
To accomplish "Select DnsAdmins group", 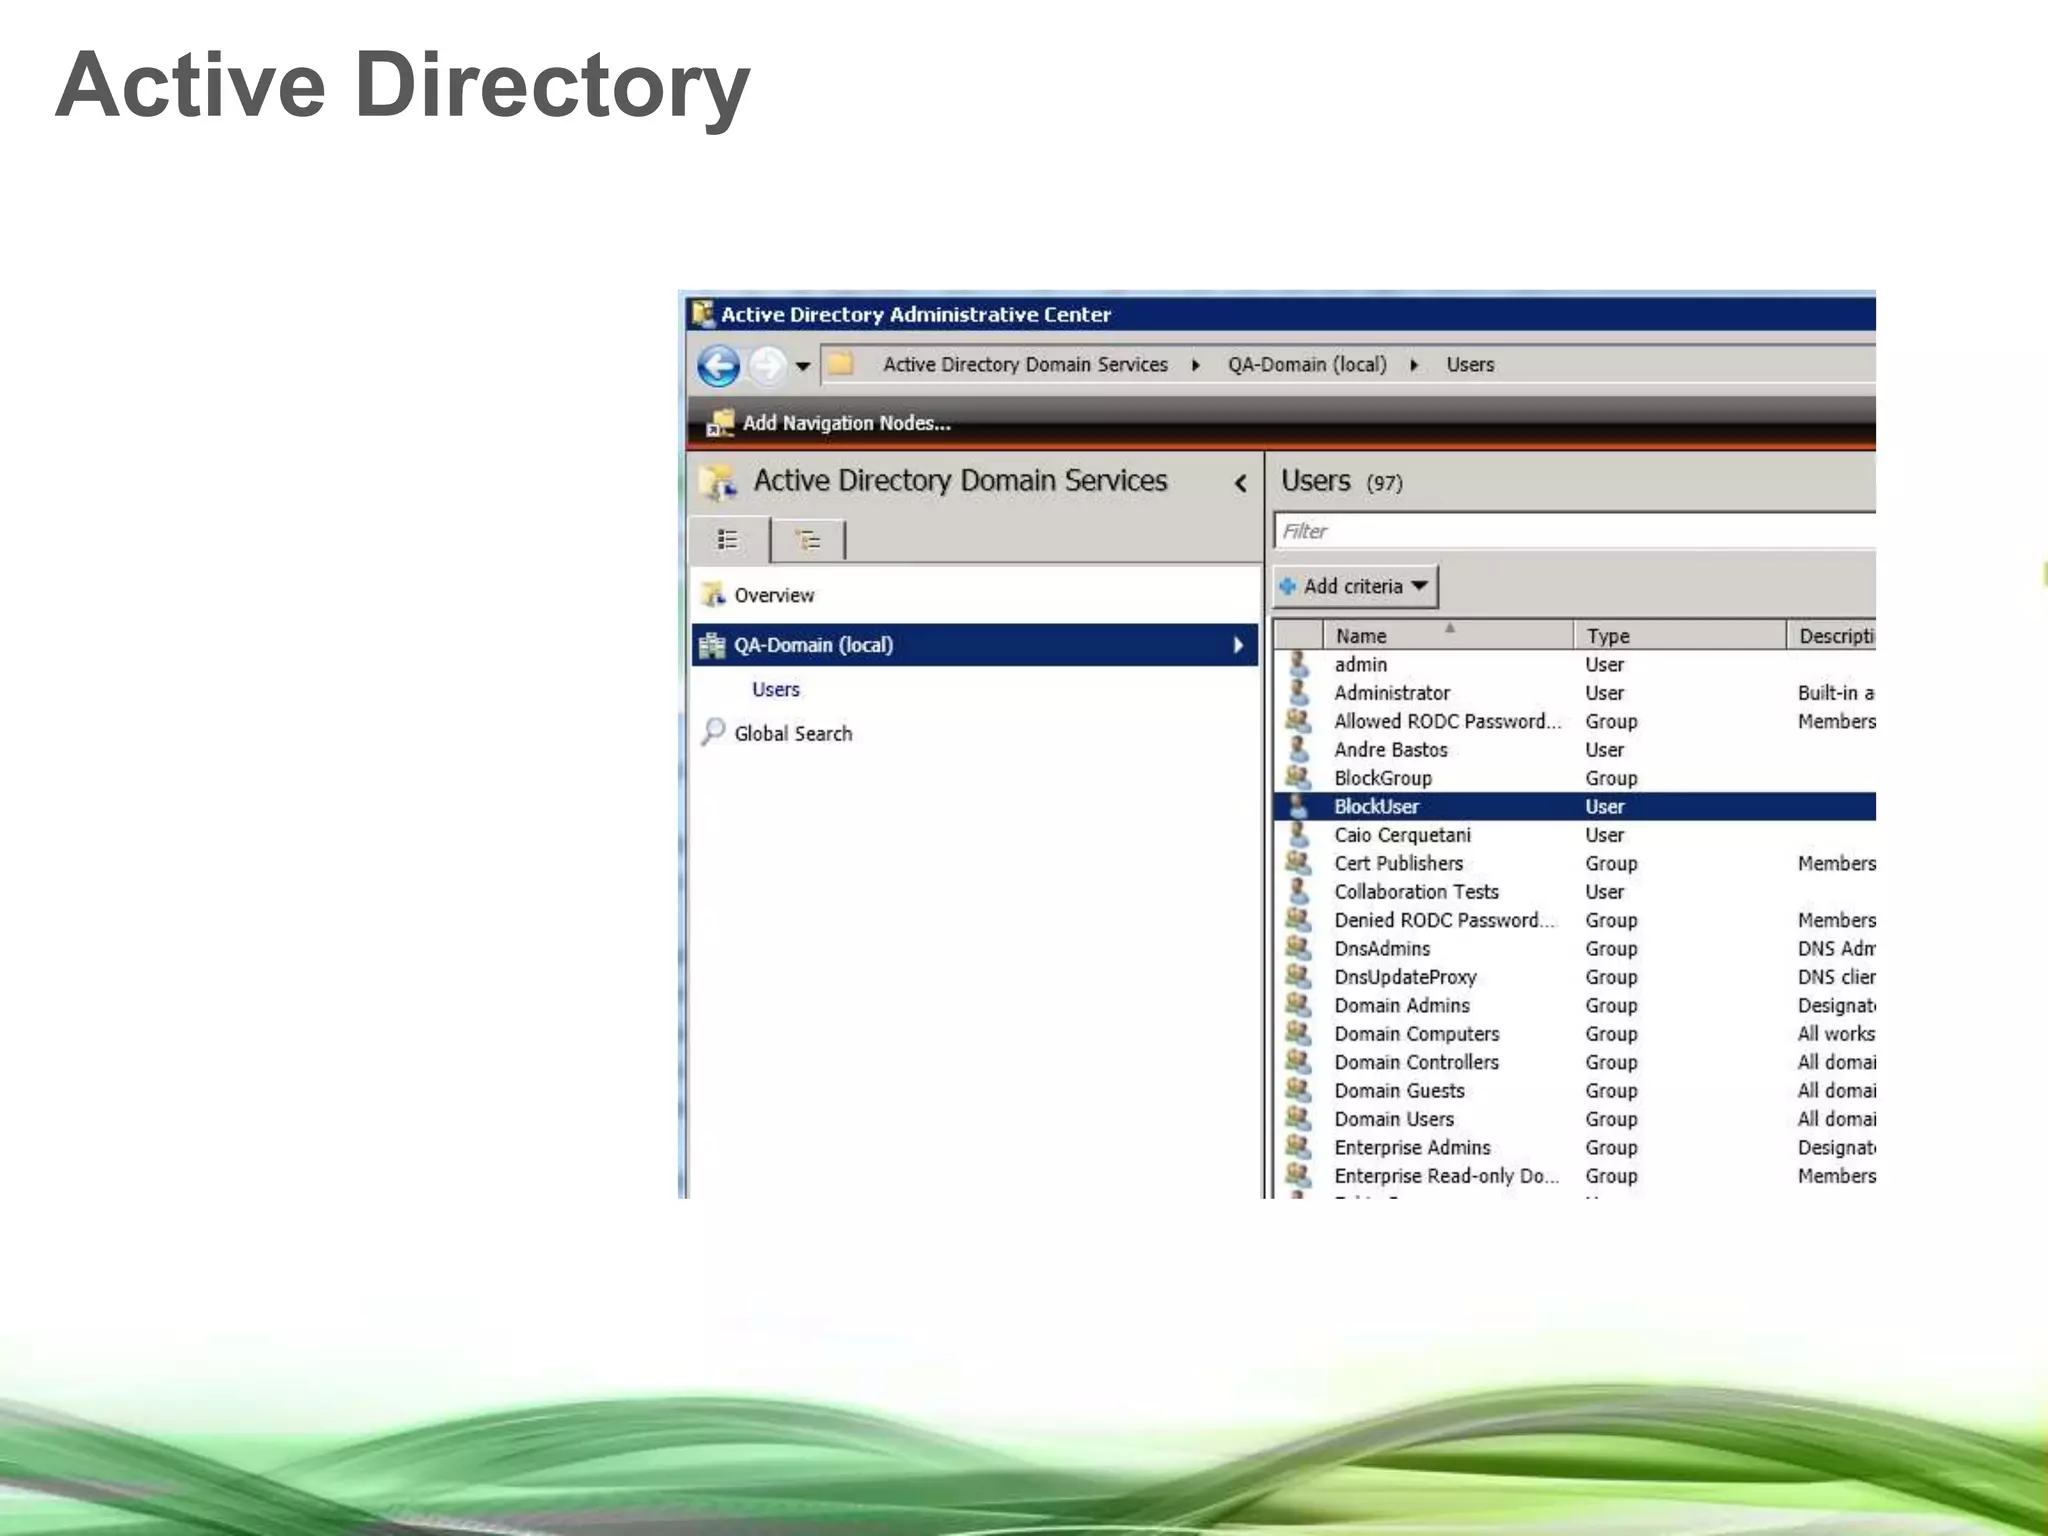I will coord(1575,948).
